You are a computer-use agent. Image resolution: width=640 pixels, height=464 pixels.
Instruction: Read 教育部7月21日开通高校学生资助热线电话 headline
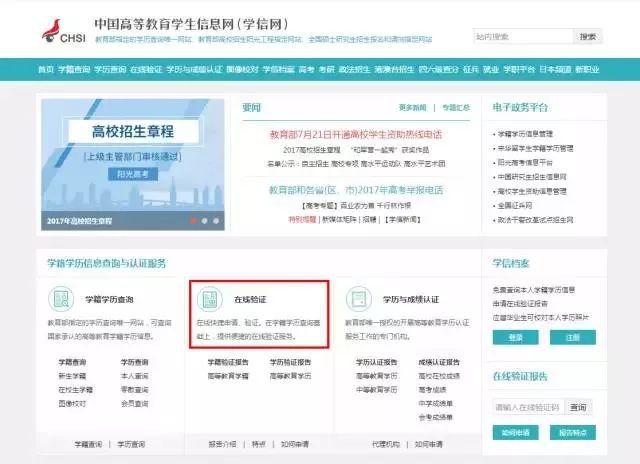(356, 134)
